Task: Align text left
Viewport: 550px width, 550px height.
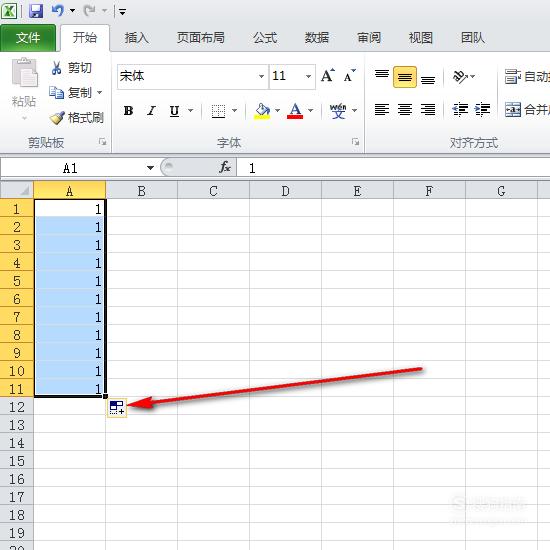Action: coord(382,110)
